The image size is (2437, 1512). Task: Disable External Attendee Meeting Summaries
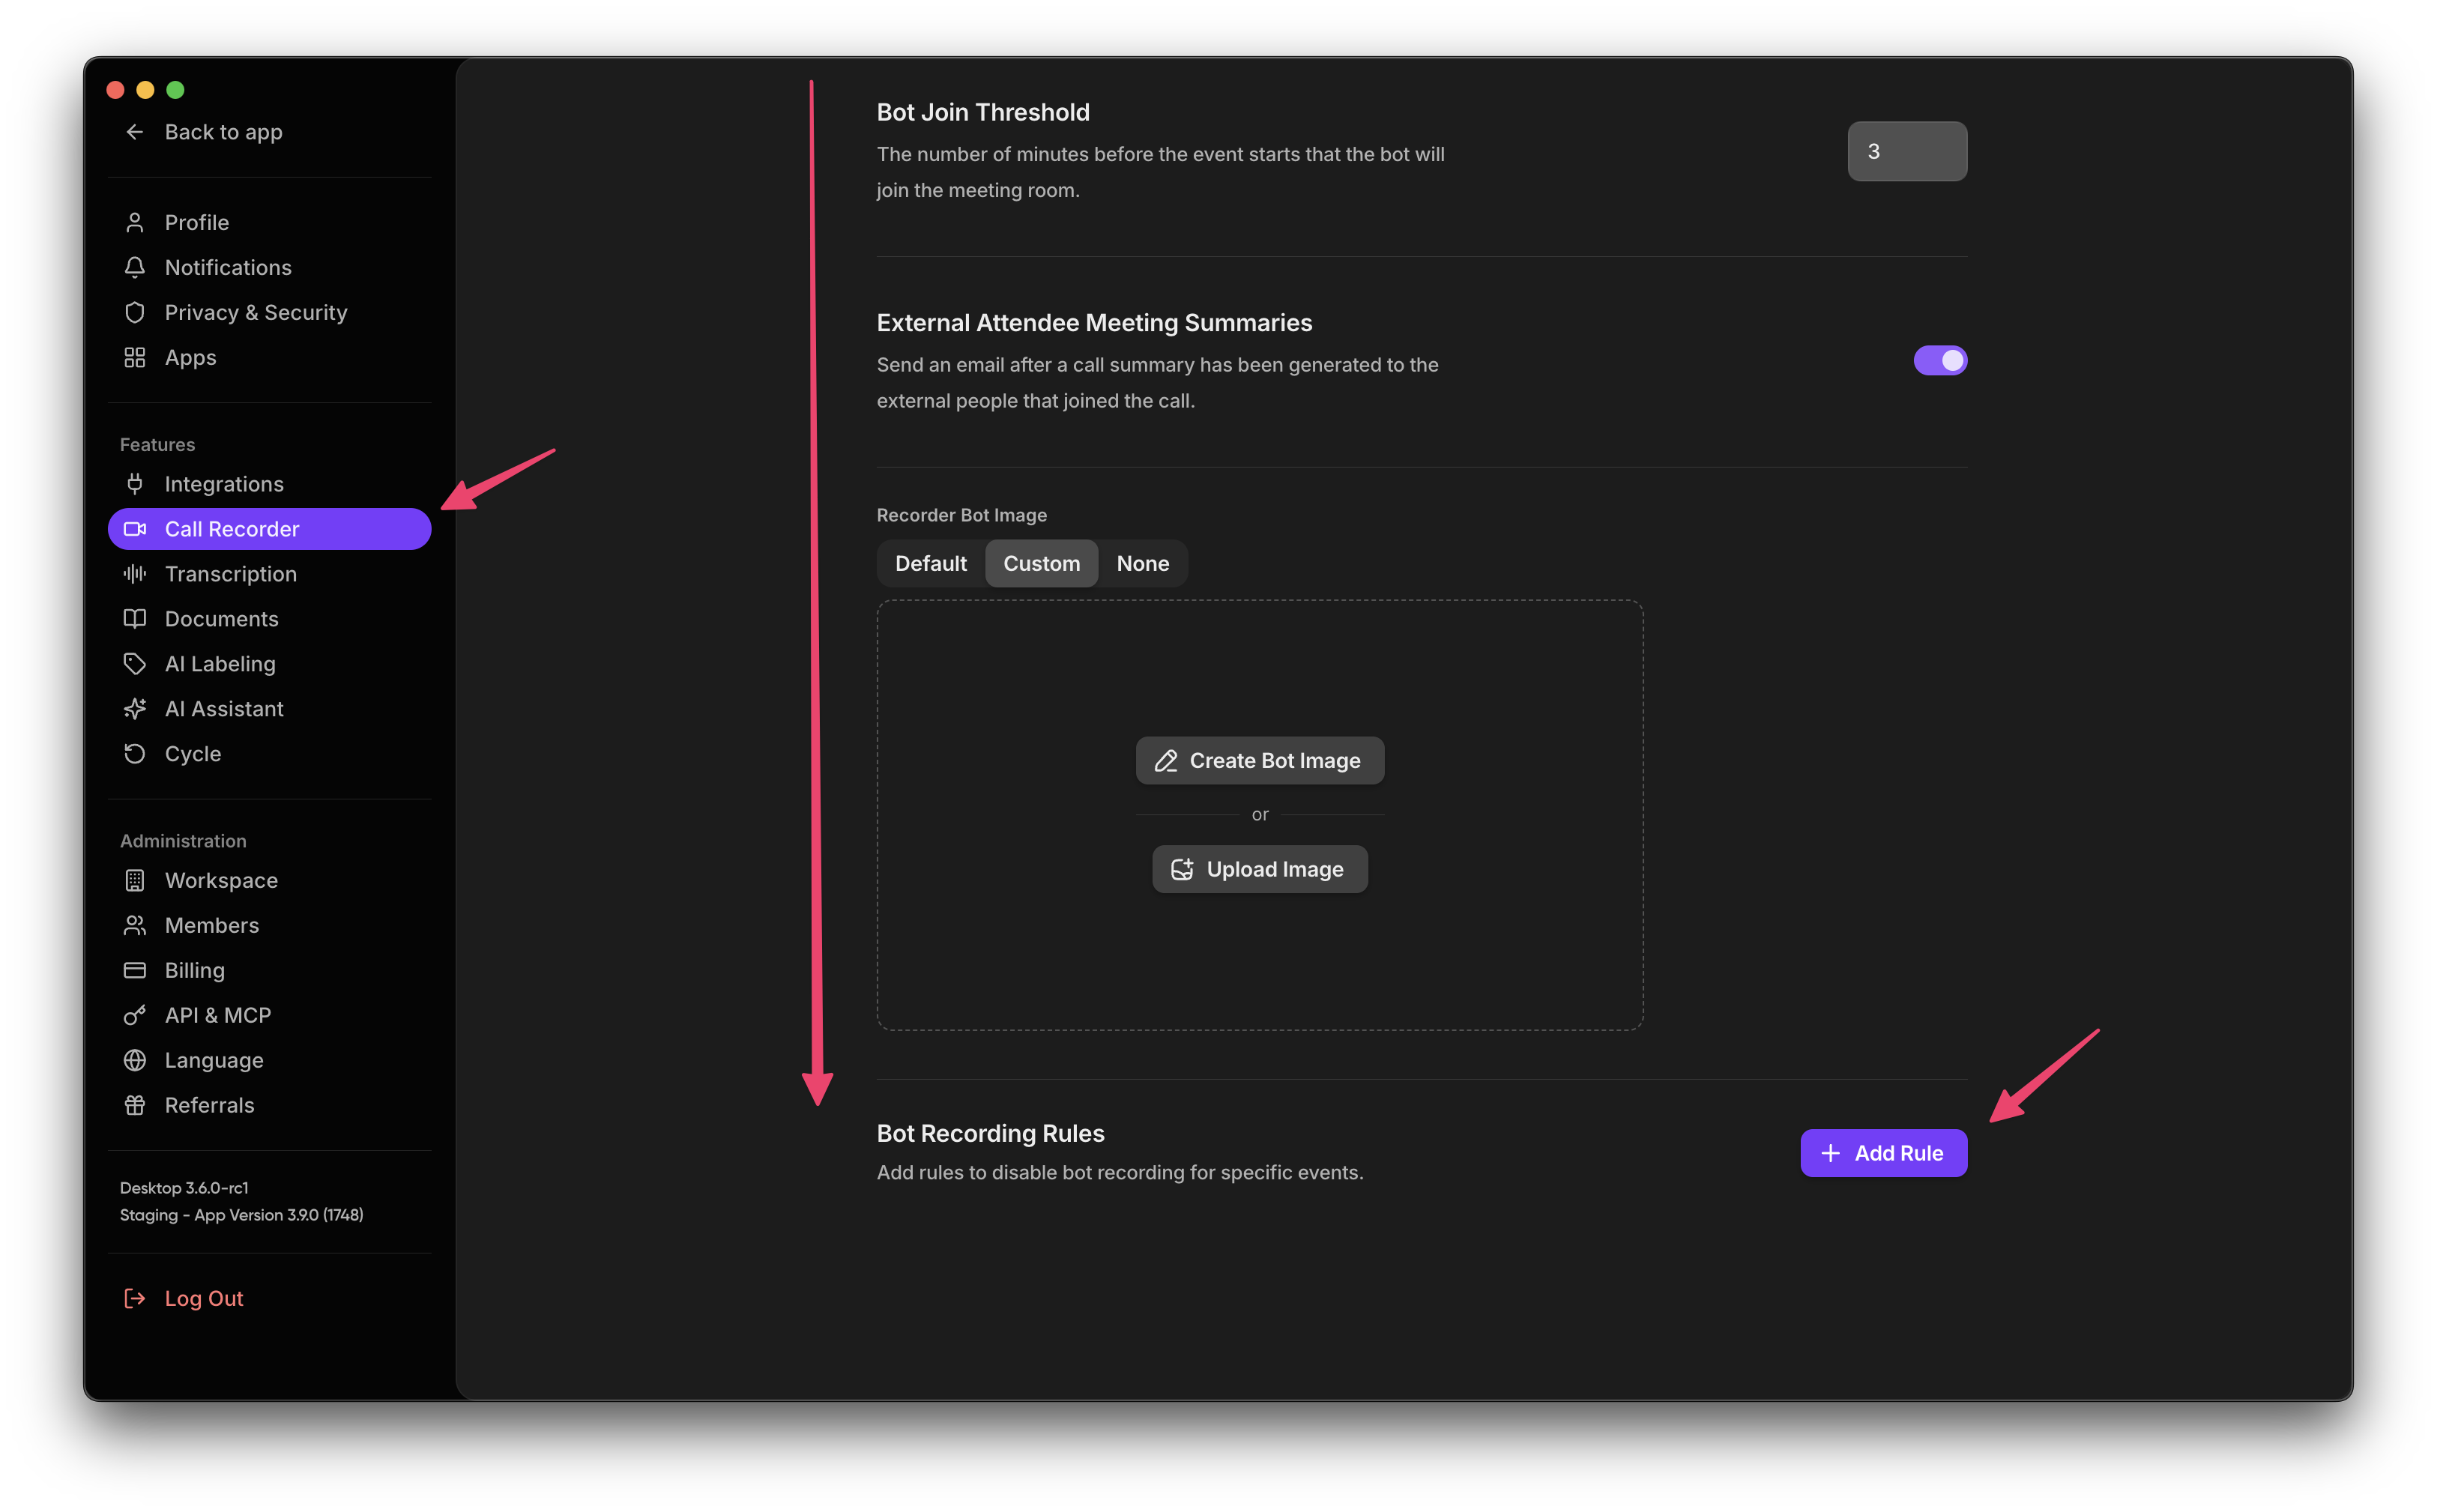[x=1941, y=360]
